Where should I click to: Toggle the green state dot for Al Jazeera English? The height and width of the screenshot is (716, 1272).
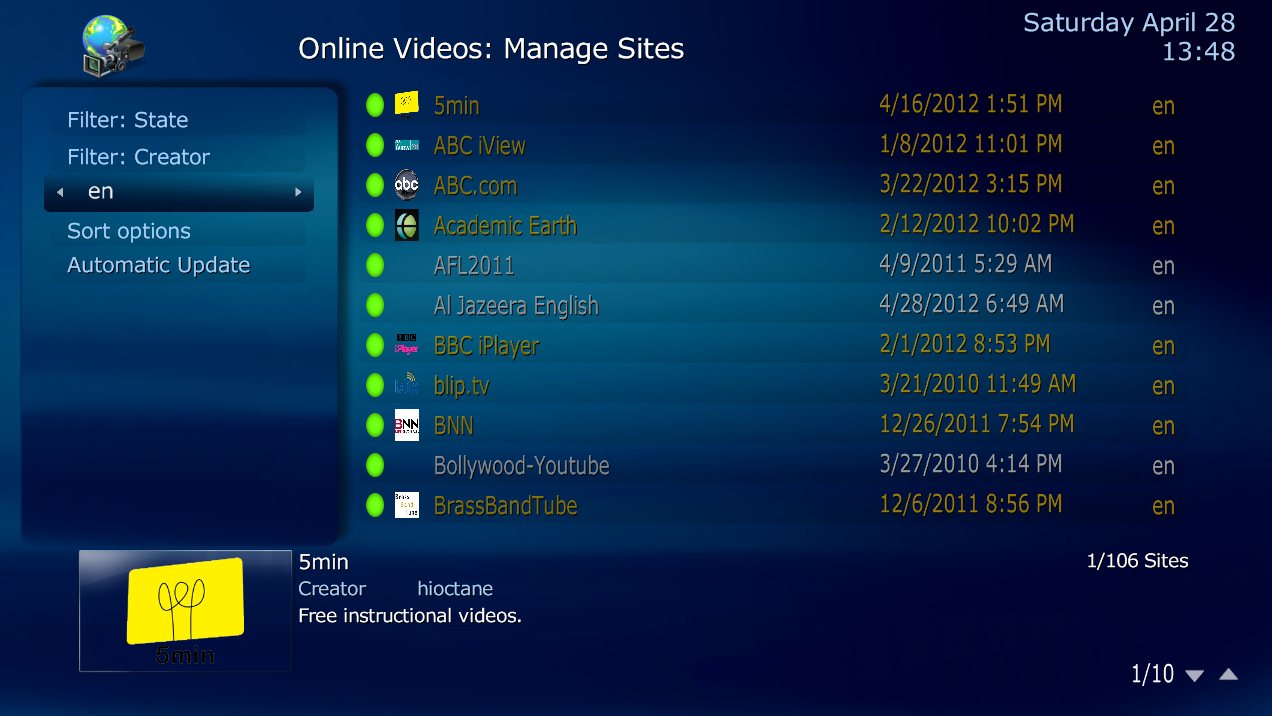[375, 305]
